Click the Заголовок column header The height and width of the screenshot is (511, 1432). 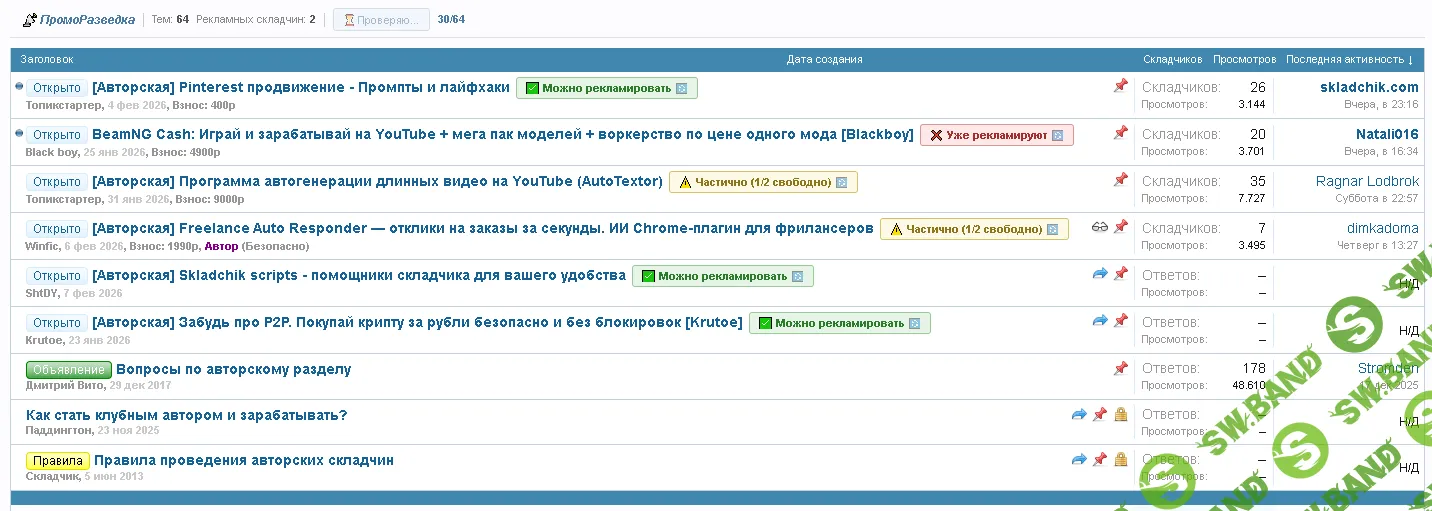click(x=46, y=60)
